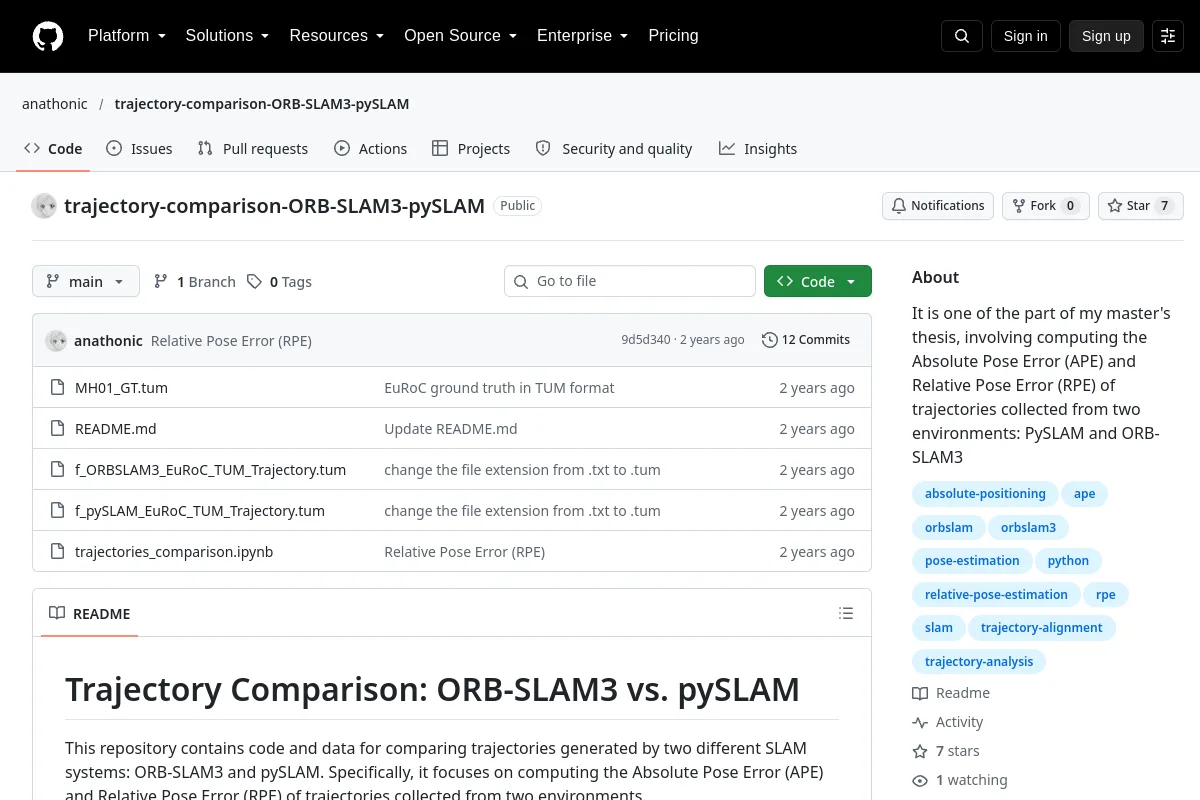Open the 0 Tags link
1200x800 pixels.
point(280,281)
